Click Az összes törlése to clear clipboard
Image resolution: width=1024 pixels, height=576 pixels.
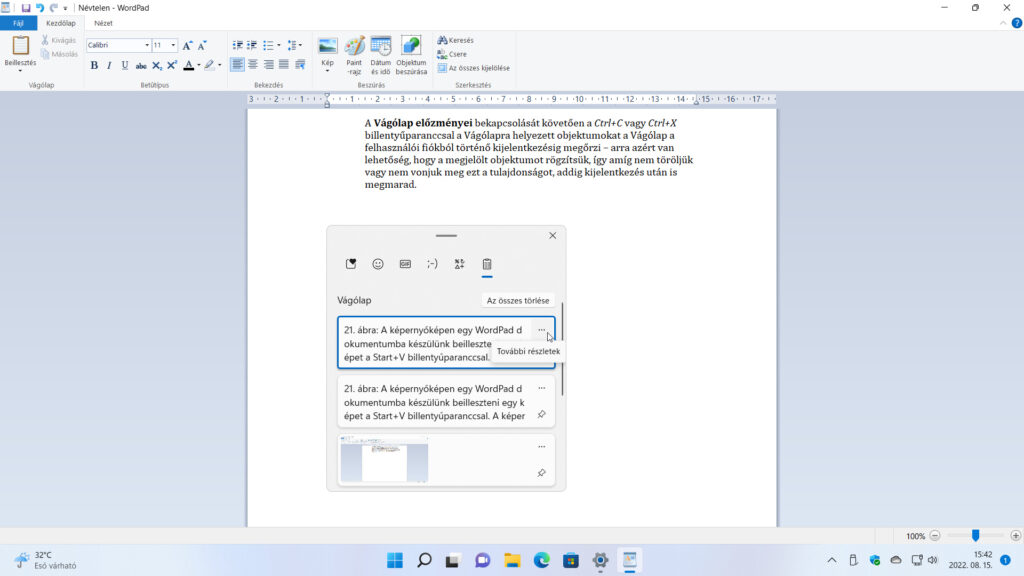(517, 300)
